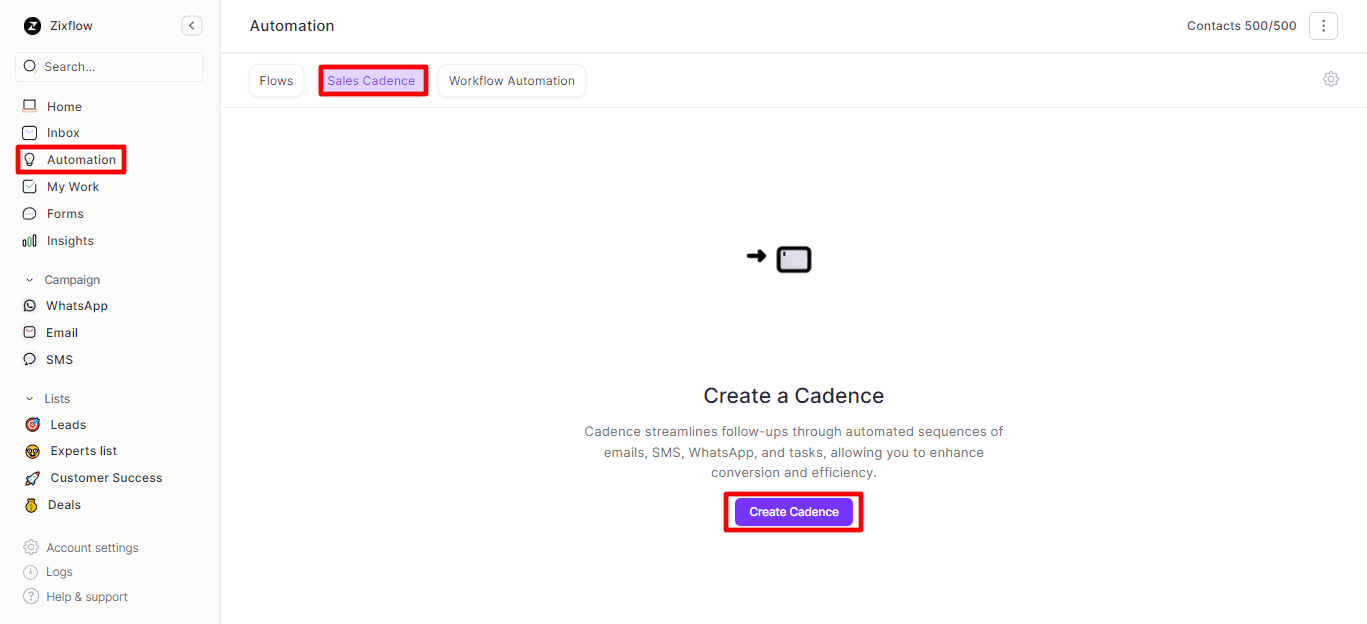Screen dimensions: 1367x624
Task: Open the Leads target icon list
Action: coord(32,425)
